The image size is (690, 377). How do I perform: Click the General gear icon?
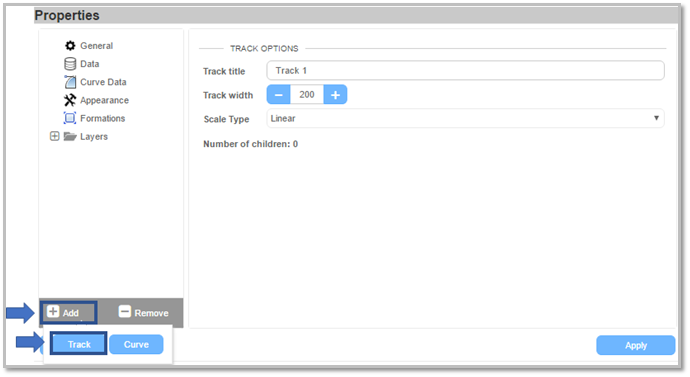pyautogui.click(x=70, y=45)
